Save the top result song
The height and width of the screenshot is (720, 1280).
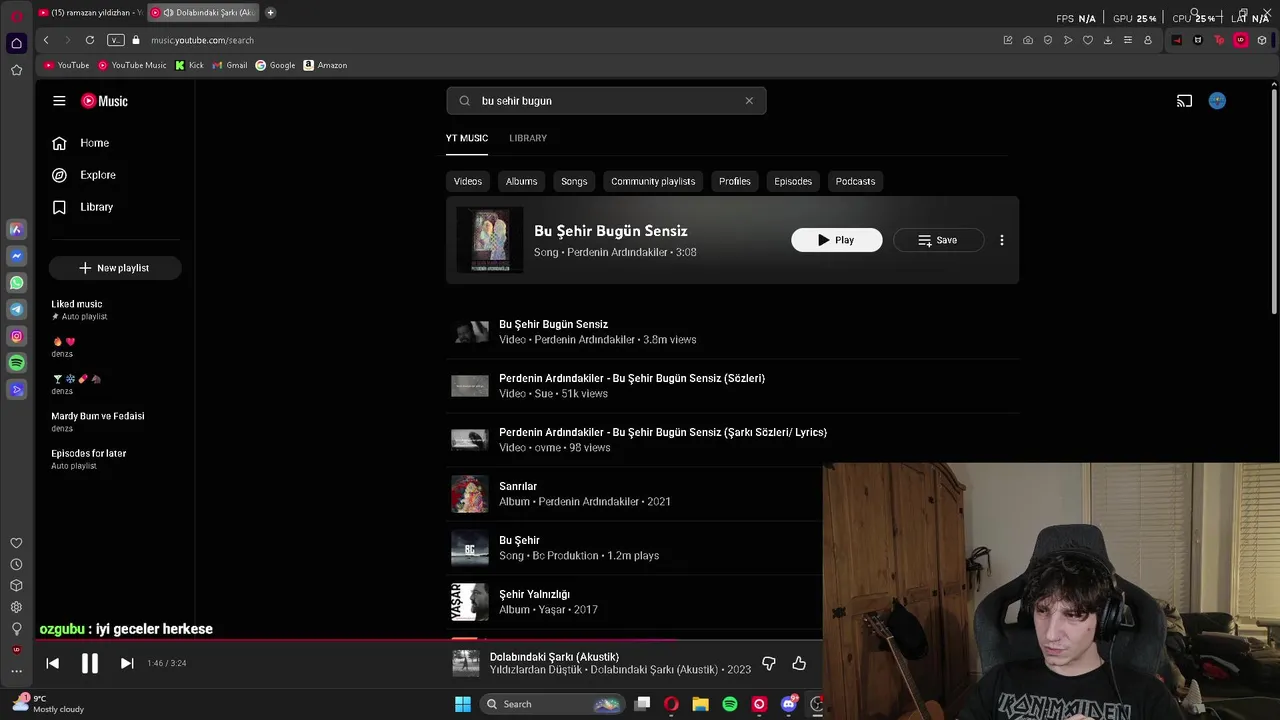pos(938,240)
